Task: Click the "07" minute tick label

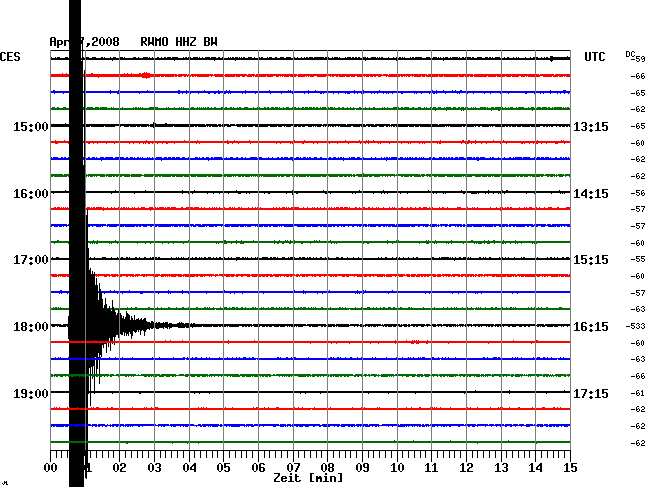Action: 293,468
